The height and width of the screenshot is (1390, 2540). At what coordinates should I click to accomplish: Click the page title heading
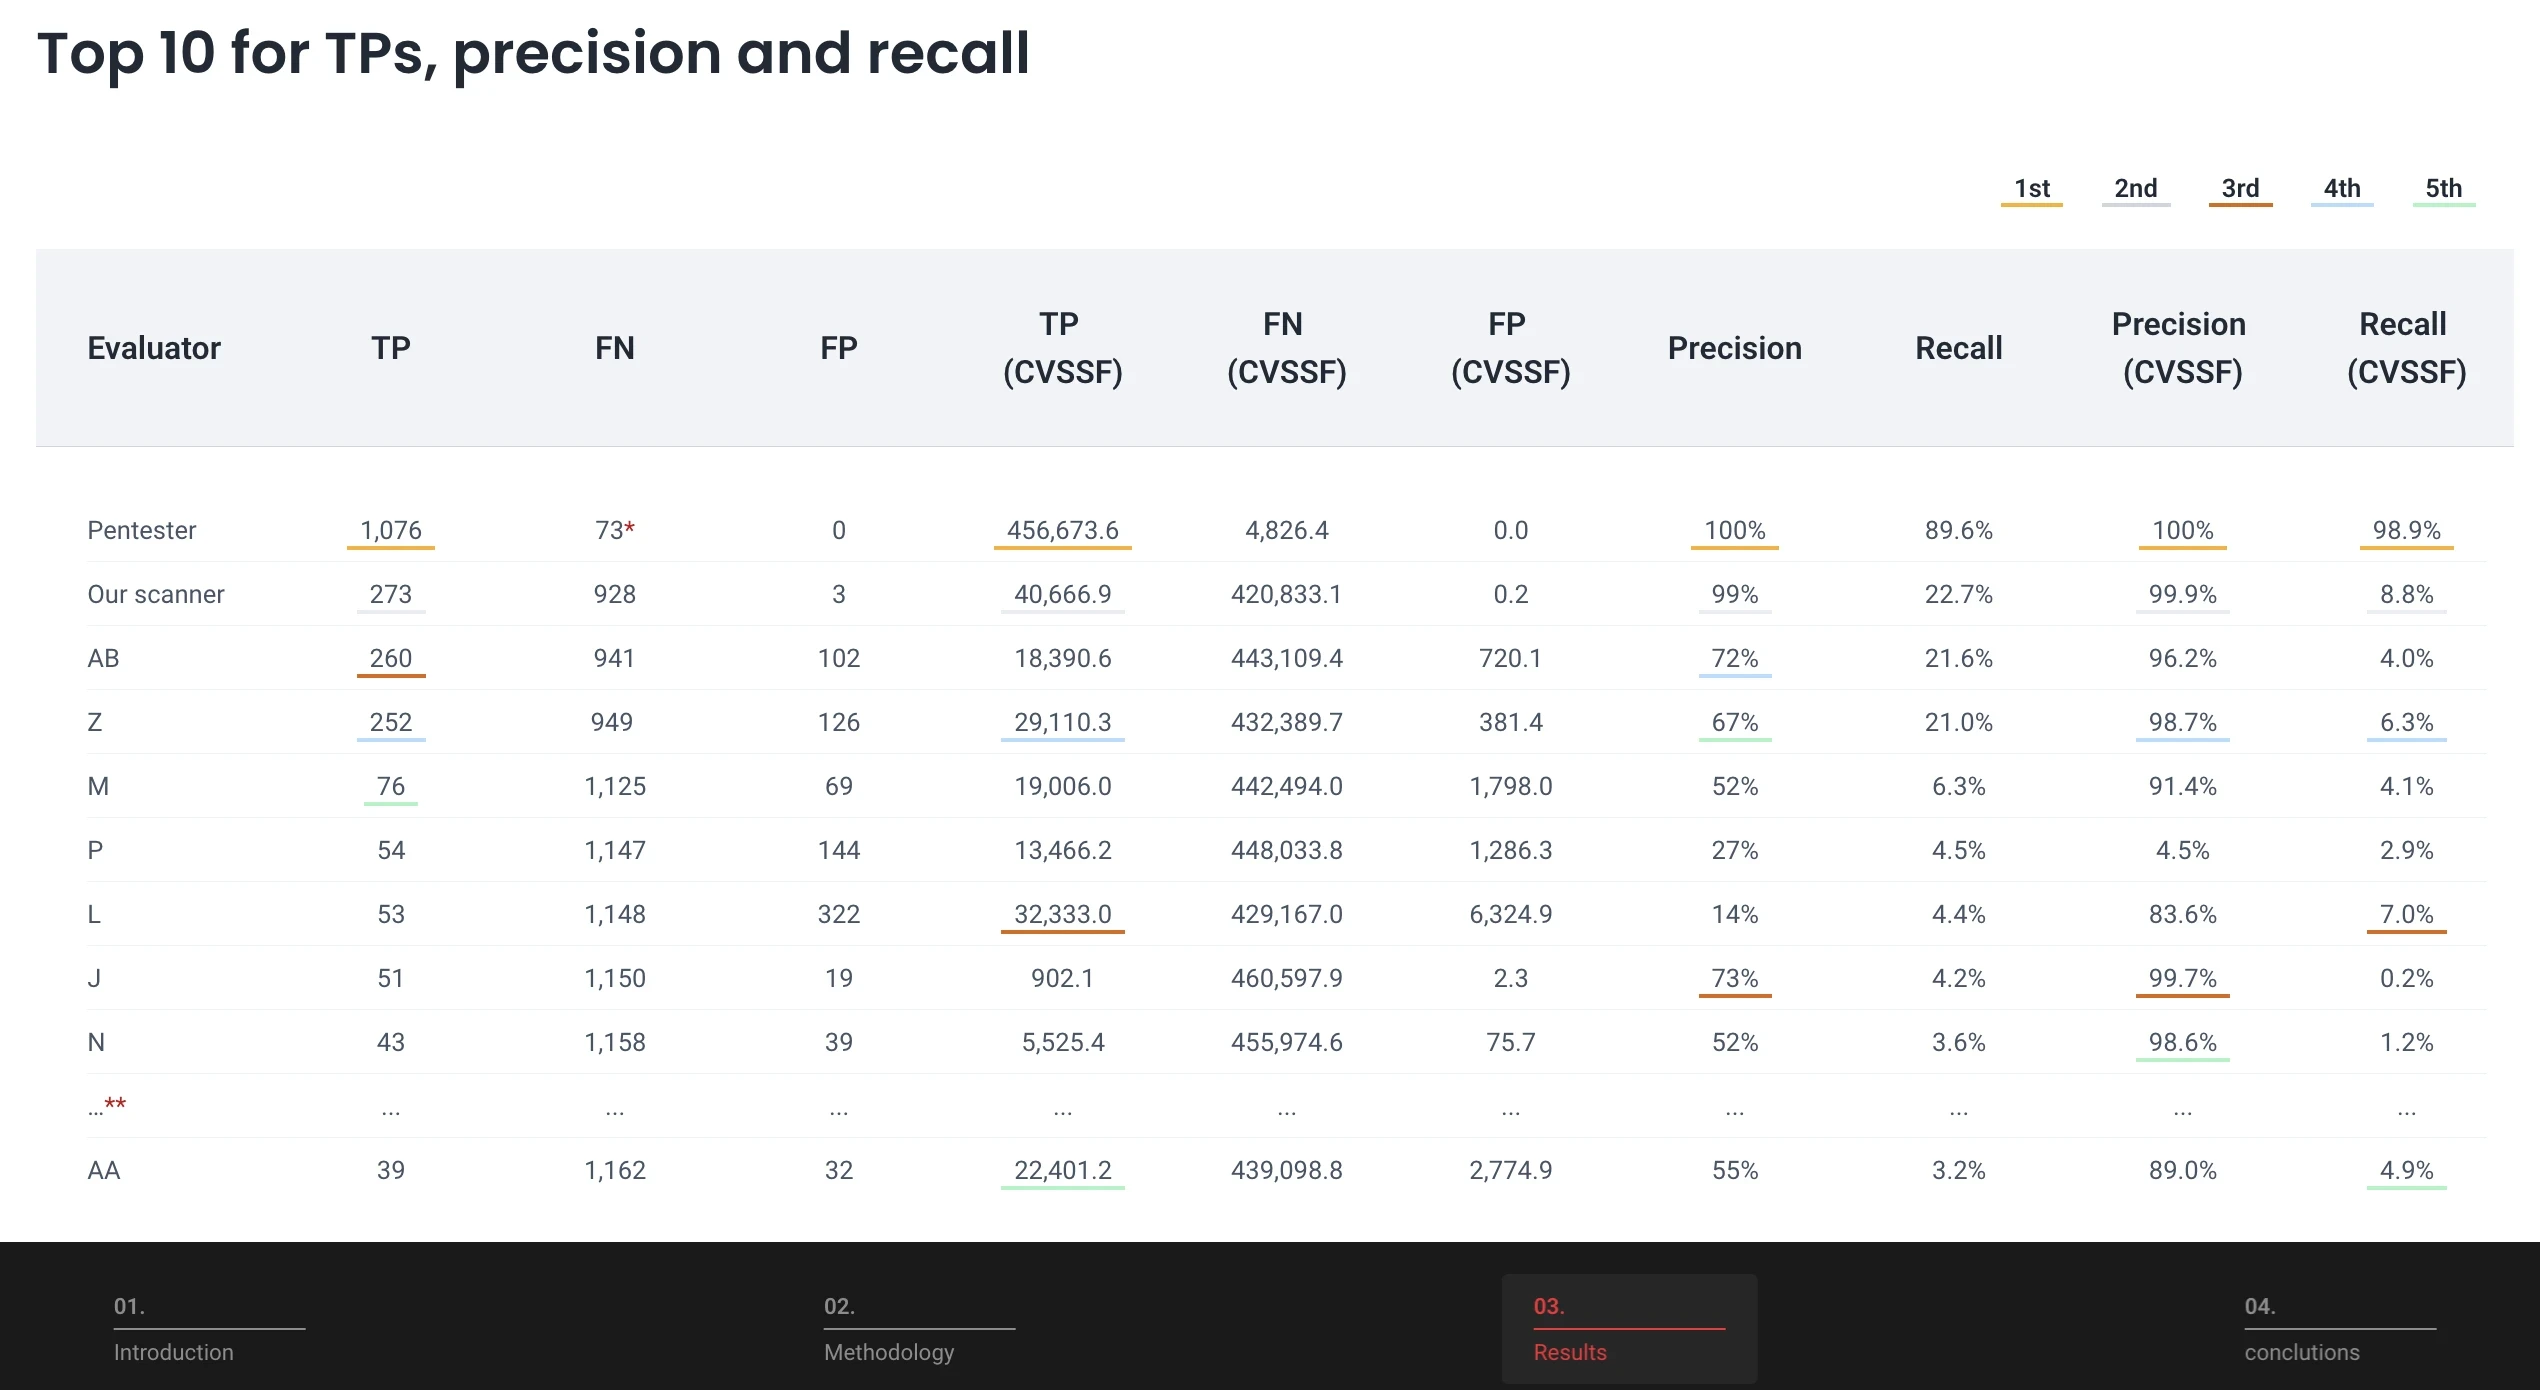(x=533, y=53)
